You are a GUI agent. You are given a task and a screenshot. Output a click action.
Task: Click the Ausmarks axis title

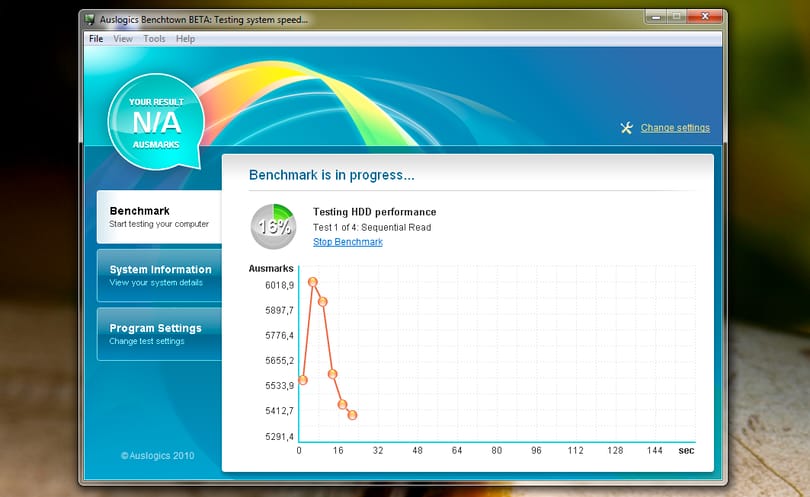click(x=271, y=269)
